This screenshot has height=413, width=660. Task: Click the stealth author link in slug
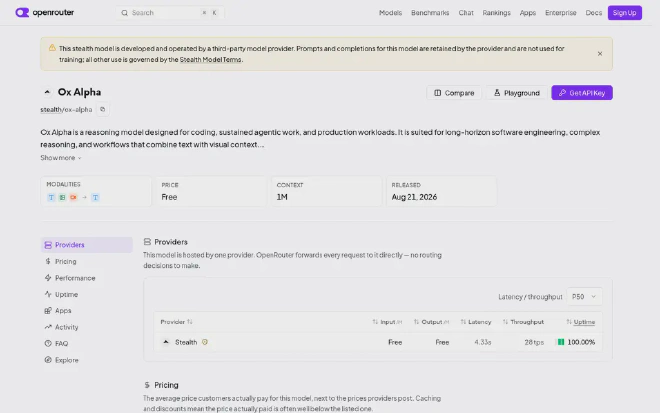51,110
